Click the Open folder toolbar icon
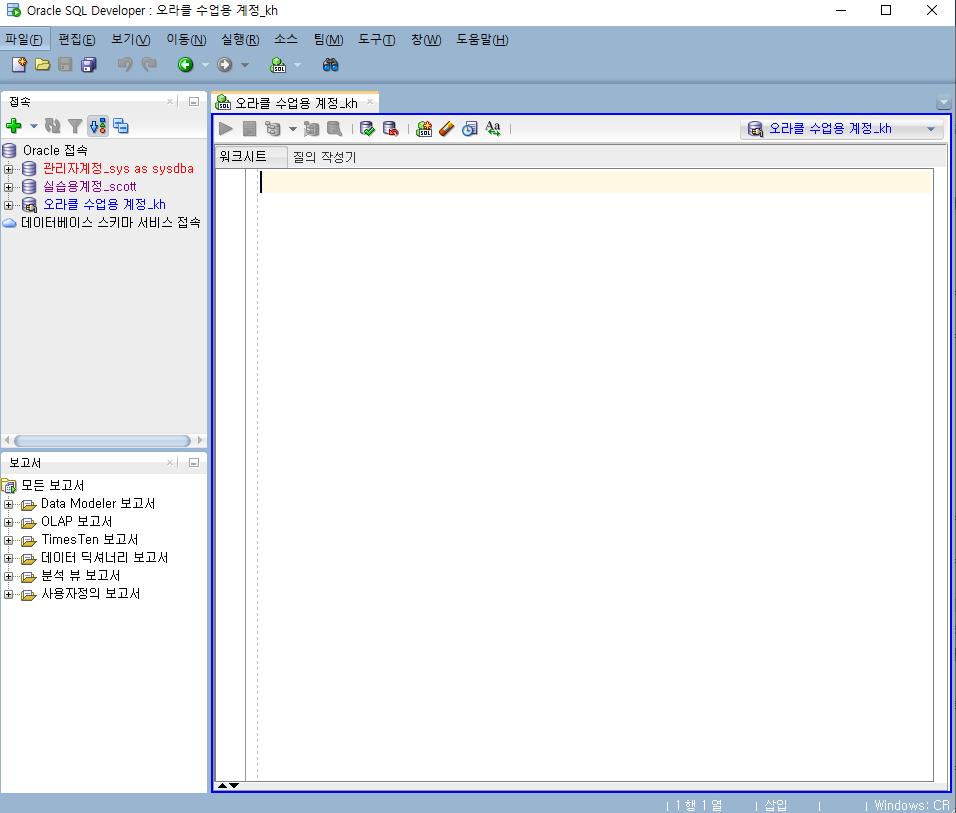This screenshot has width=956, height=813. [x=42, y=65]
